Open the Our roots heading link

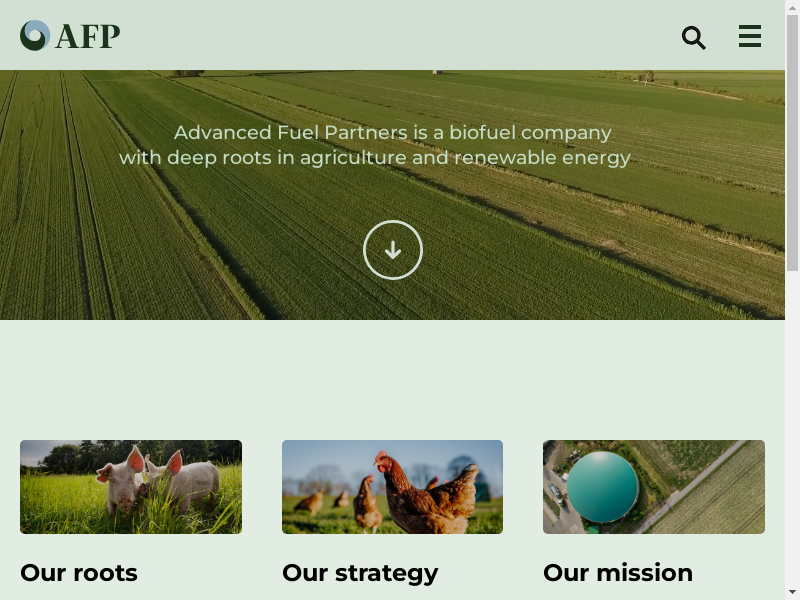tap(79, 572)
